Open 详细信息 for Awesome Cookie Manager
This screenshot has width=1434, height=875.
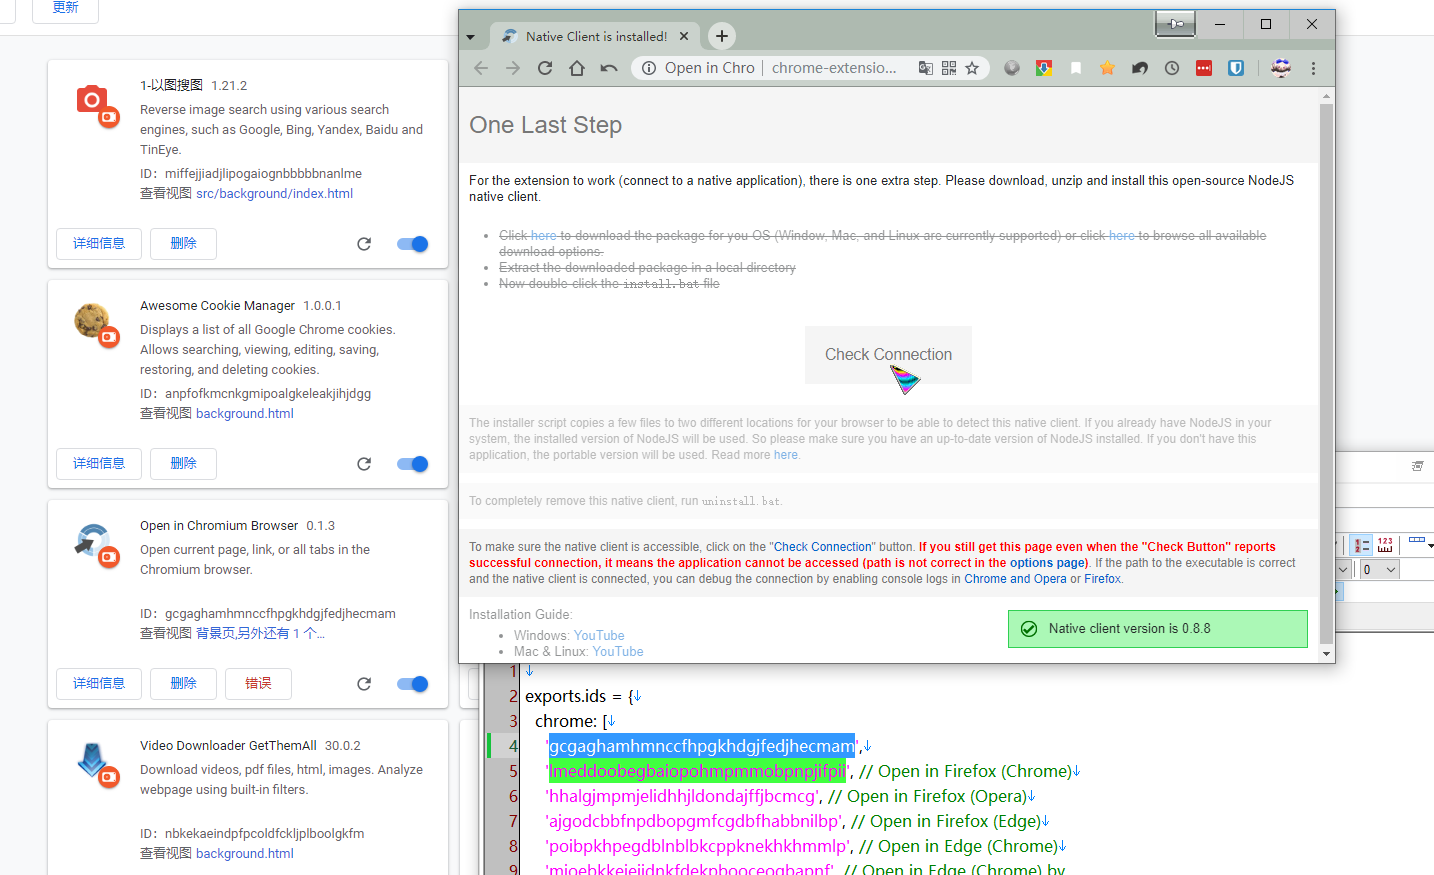[99, 464]
